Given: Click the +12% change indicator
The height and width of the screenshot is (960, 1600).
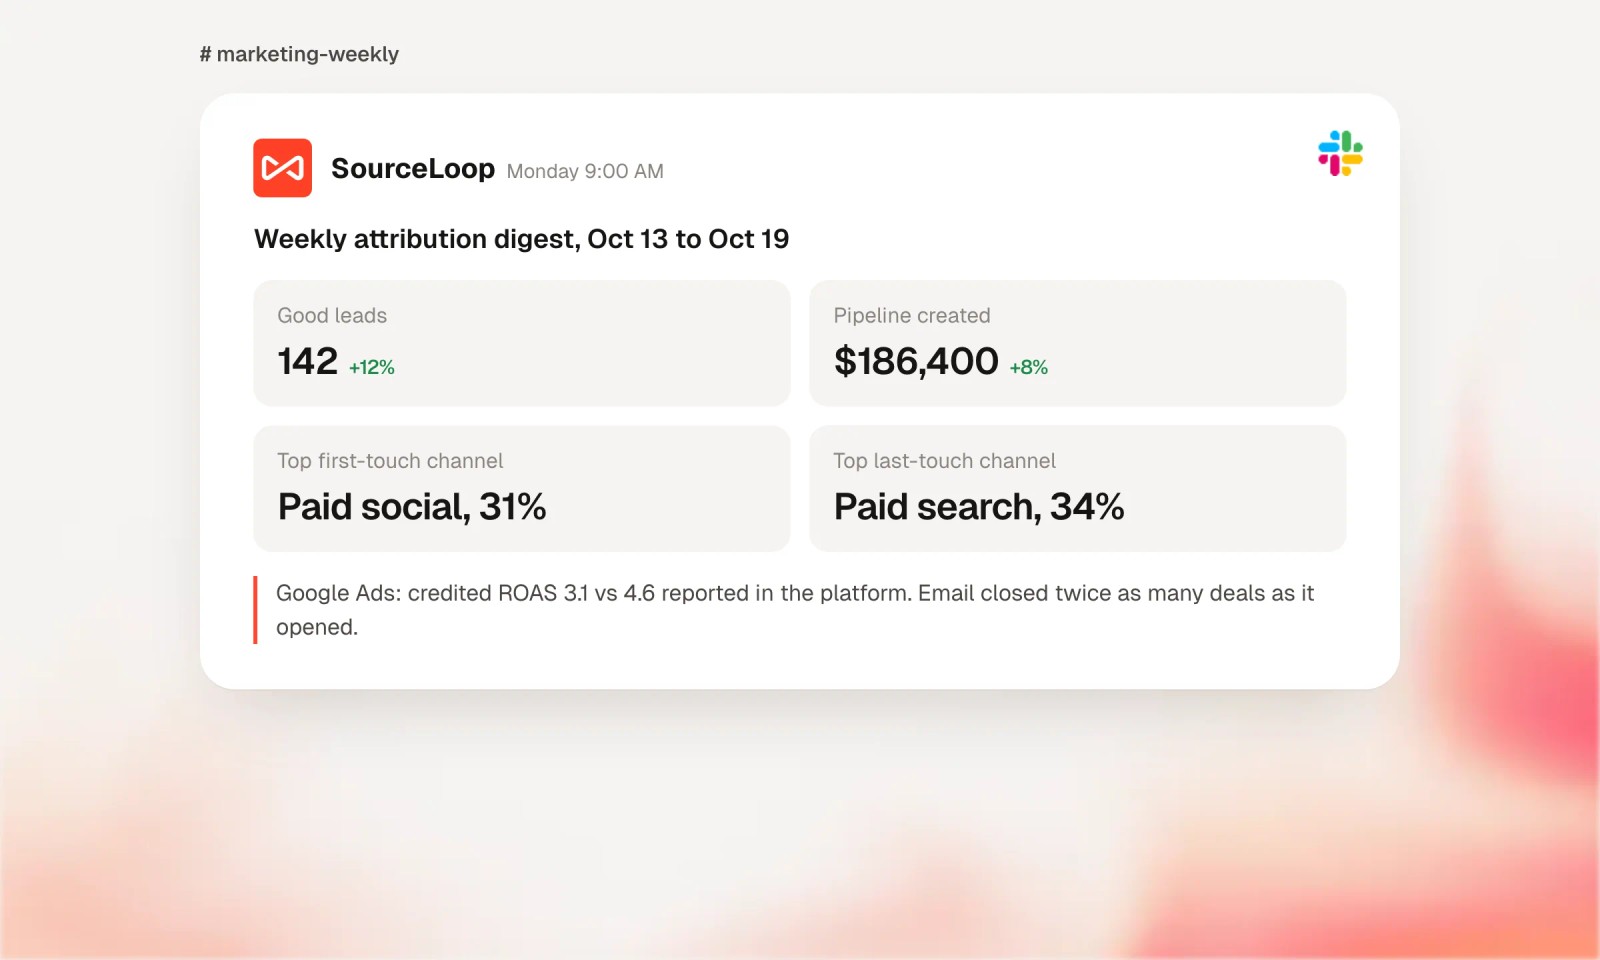Looking at the screenshot, I should coord(372,367).
